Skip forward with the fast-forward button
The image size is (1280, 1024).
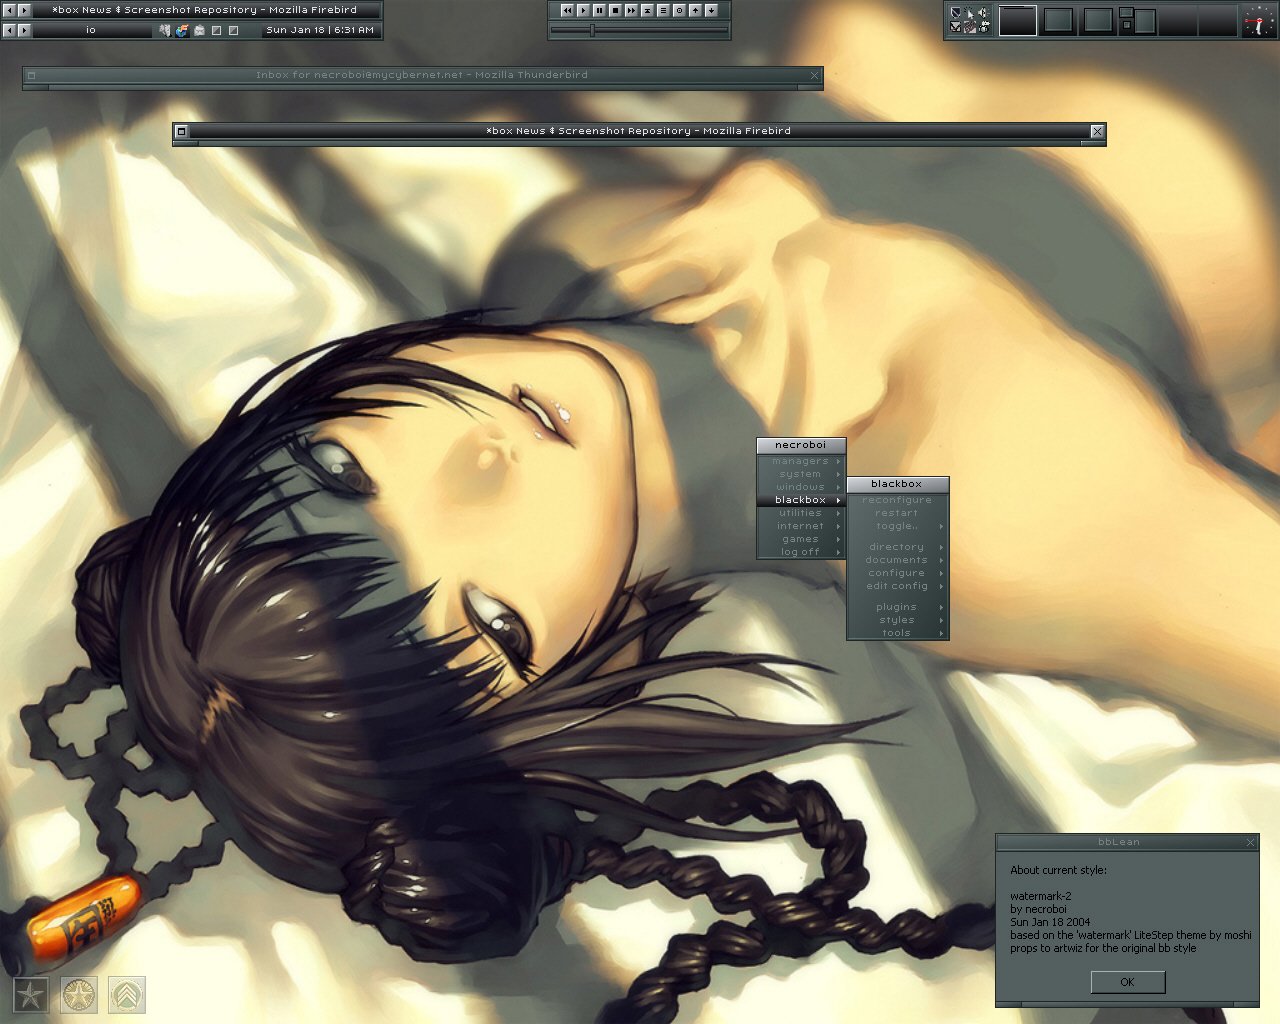[631, 10]
